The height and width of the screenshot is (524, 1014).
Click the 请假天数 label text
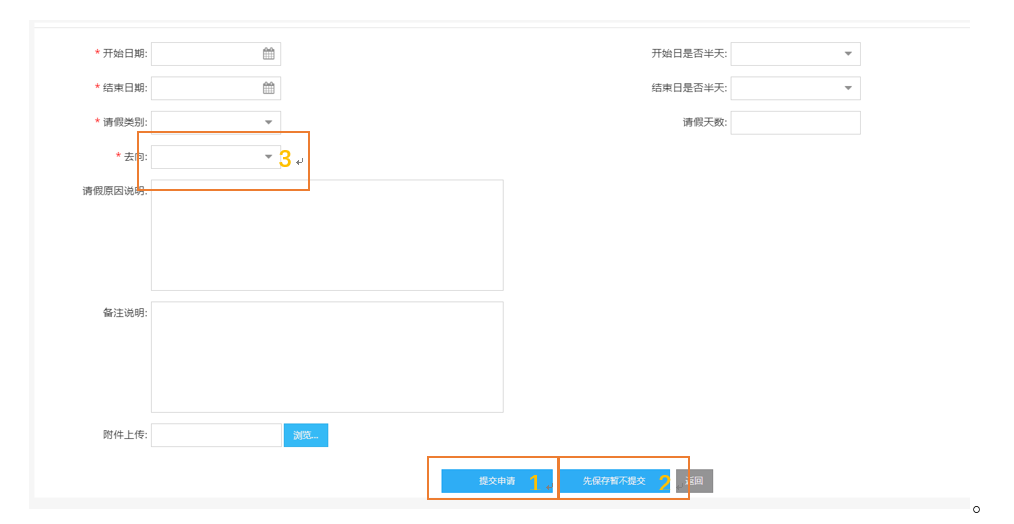(704, 123)
